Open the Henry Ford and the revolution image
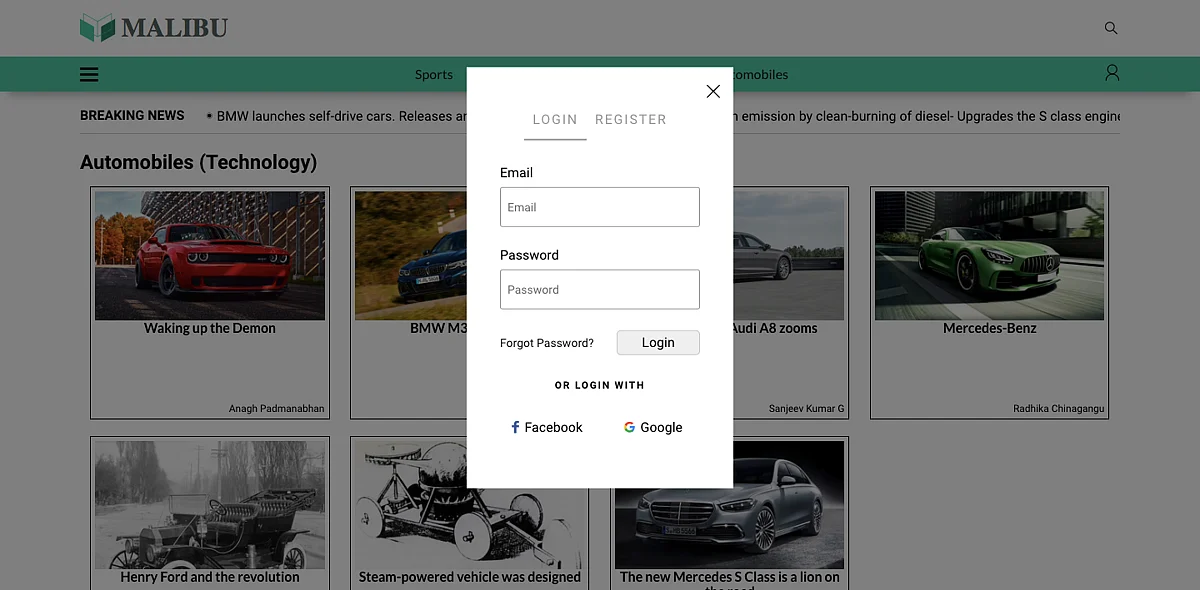Viewport: 1200px width, 590px height. coord(210,505)
